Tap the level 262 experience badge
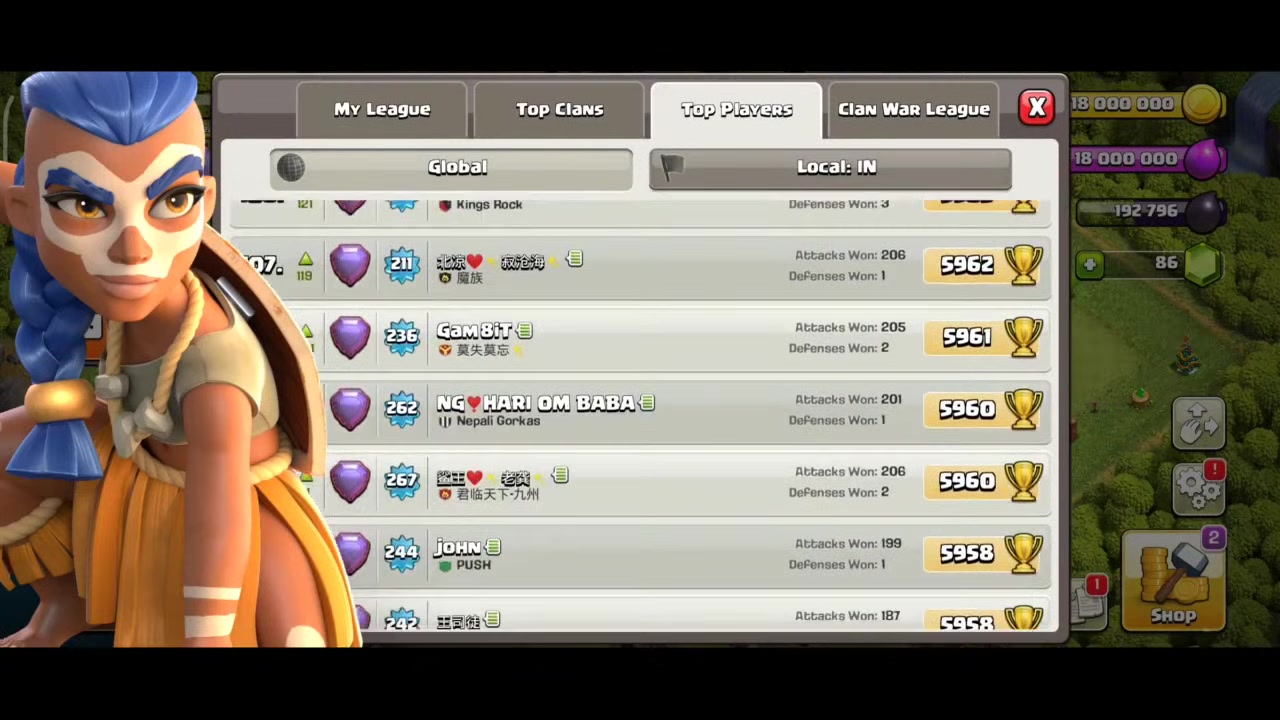Viewport: 1280px width, 720px height. pos(402,408)
